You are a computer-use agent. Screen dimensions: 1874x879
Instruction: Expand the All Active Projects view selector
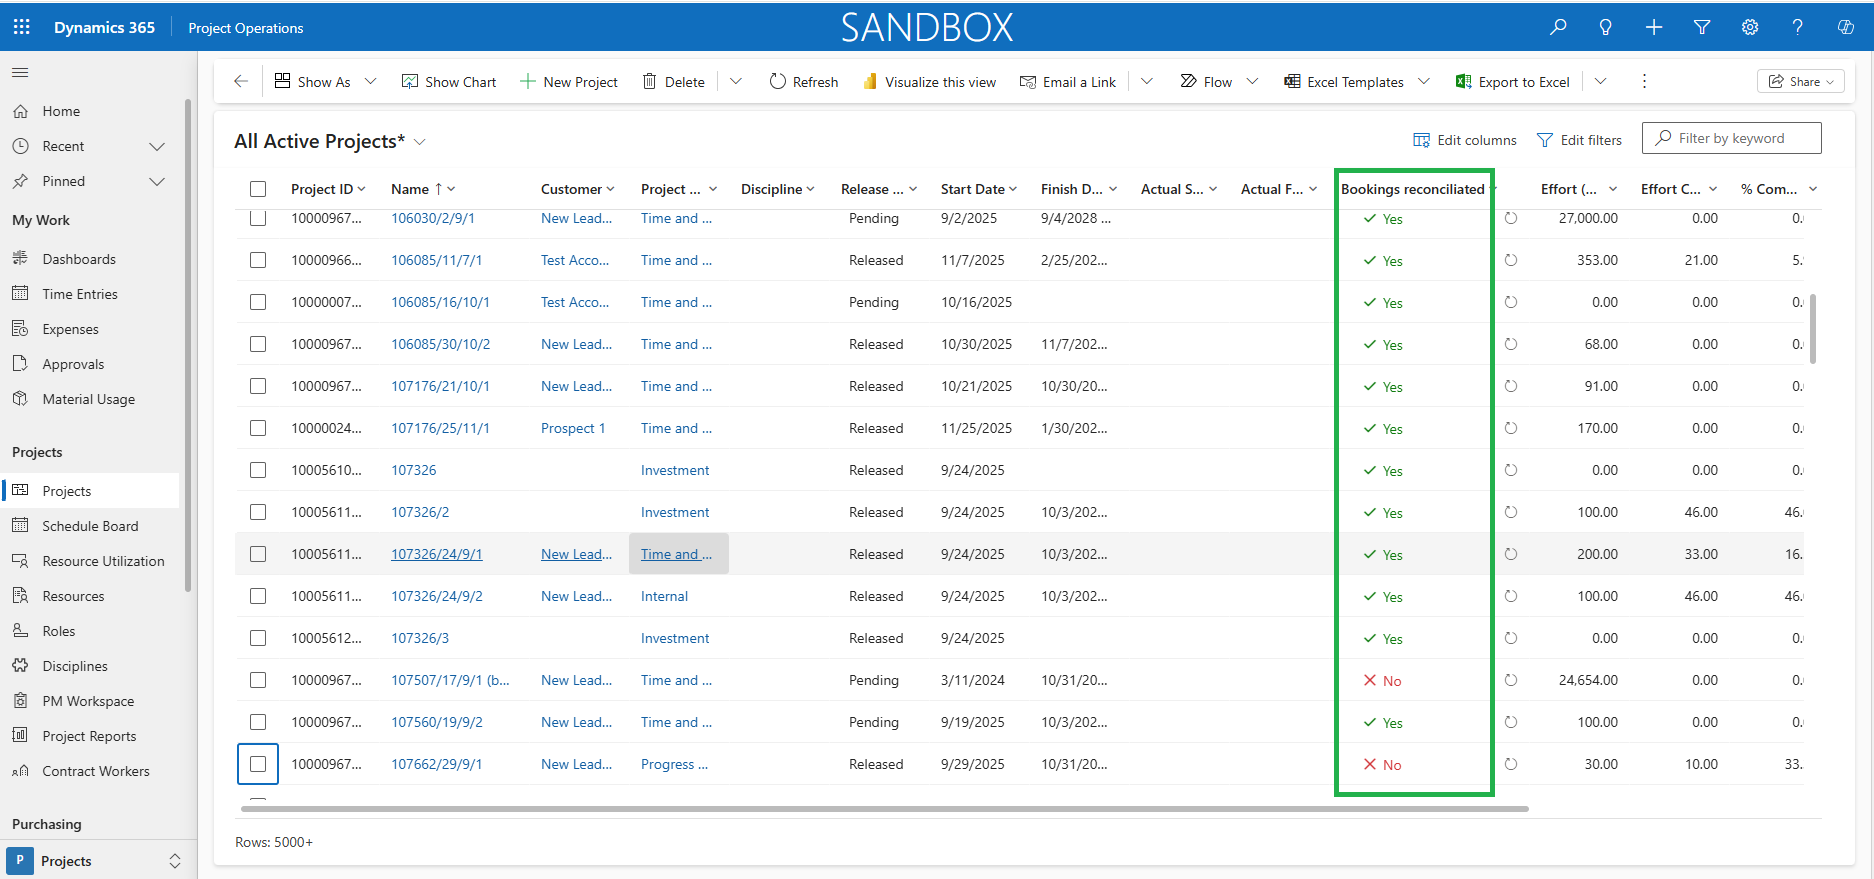point(420,142)
